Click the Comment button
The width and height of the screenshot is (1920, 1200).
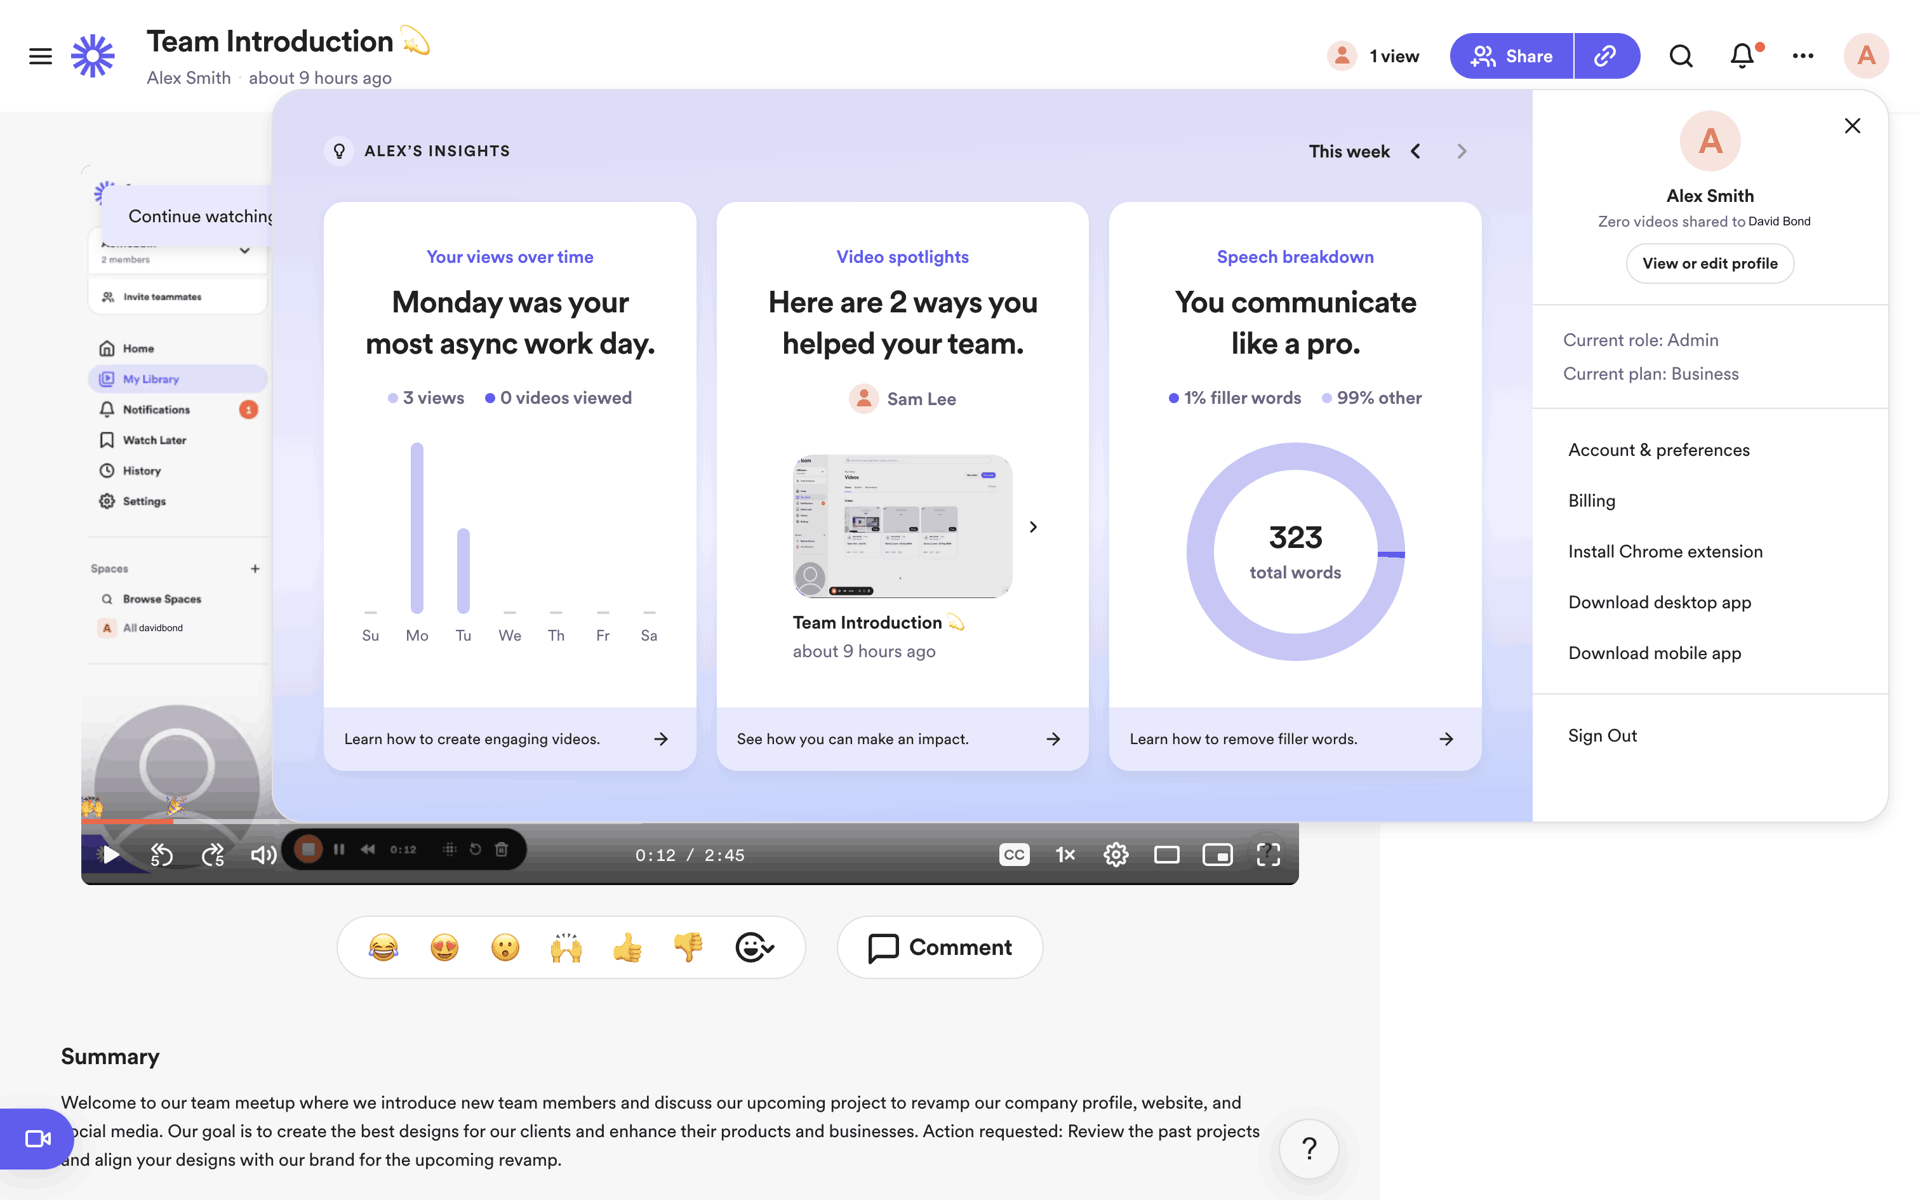point(940,947)
